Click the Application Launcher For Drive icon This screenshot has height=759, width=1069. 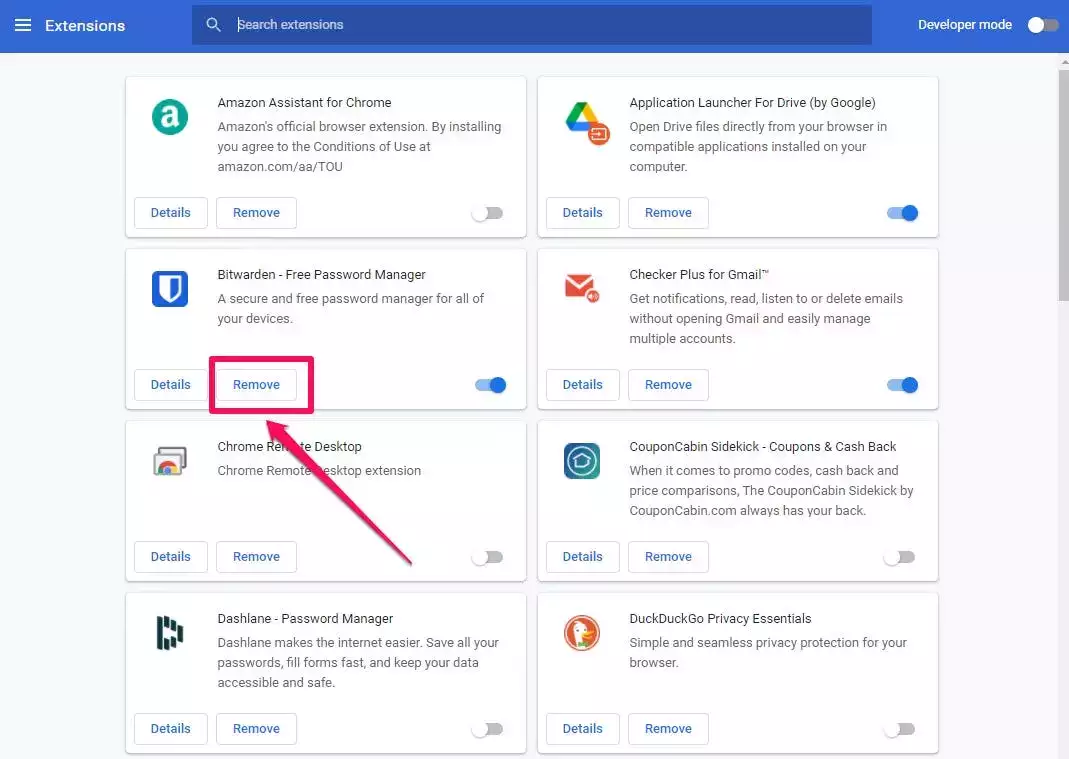click(x=587, y=123)
